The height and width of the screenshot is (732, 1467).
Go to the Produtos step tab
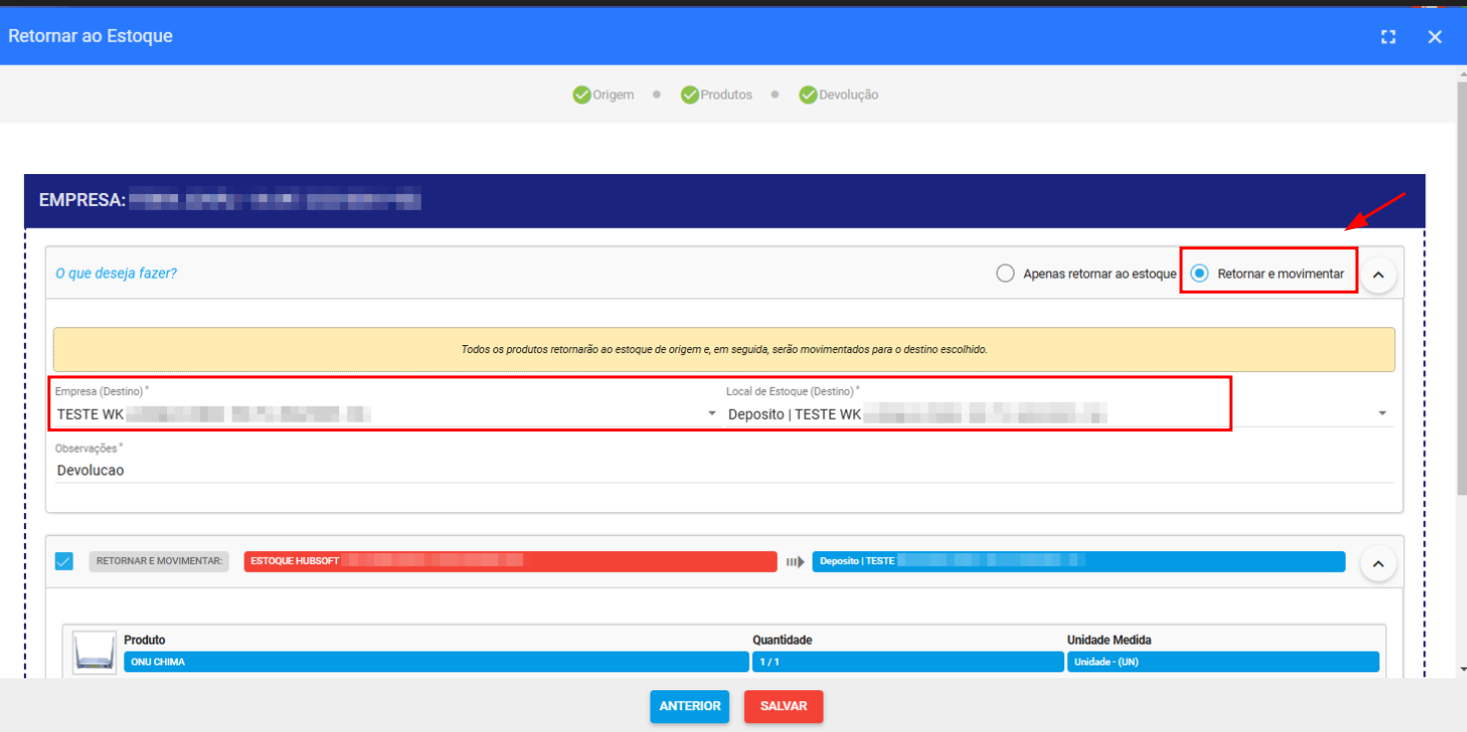click(x=726, y=95)
